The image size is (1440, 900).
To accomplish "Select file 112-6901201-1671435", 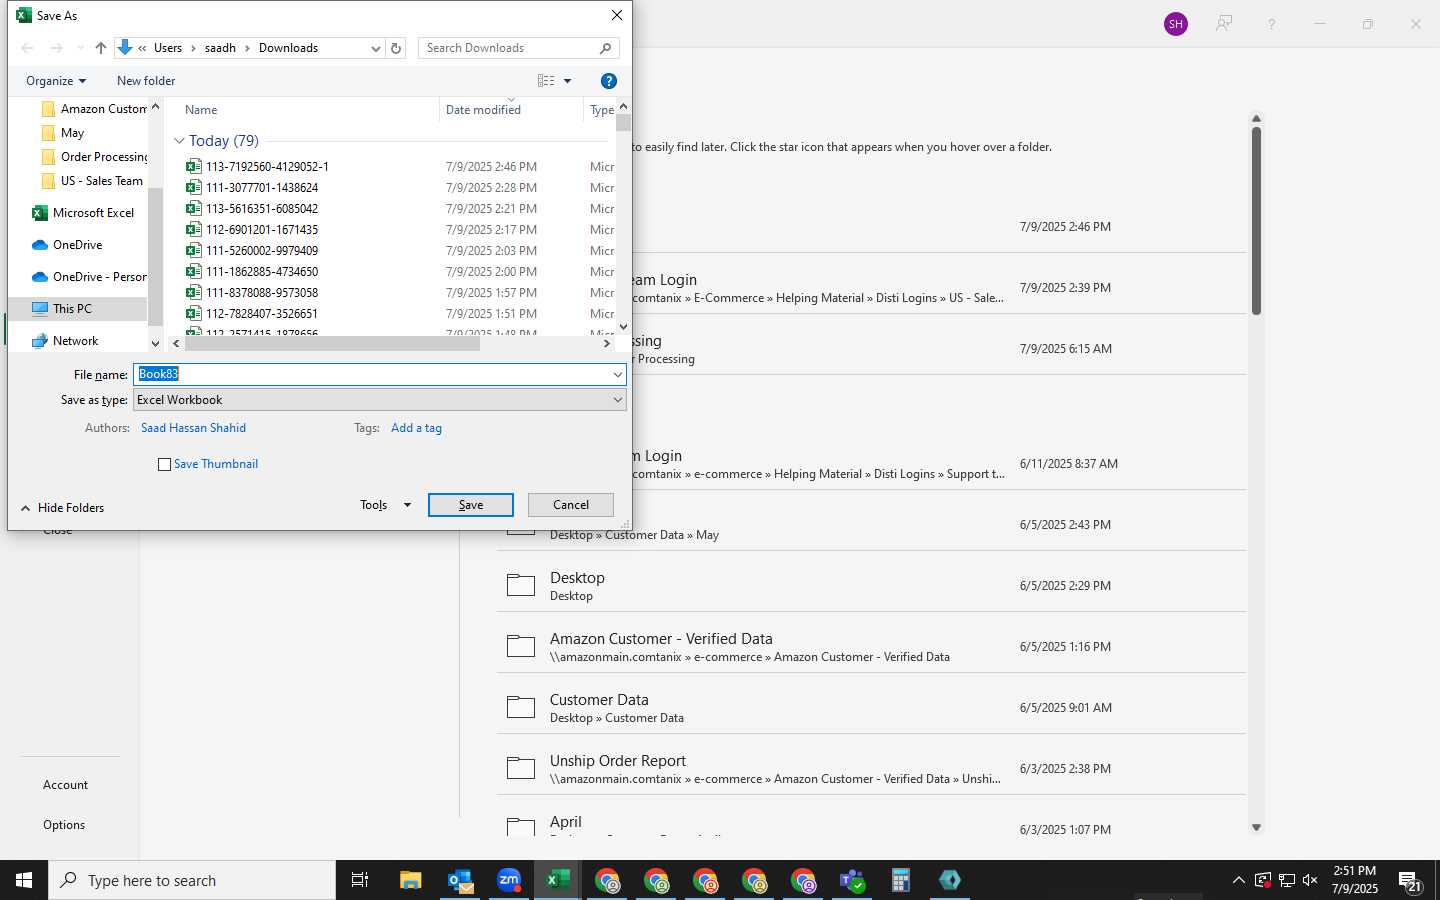I will [253, 230].
